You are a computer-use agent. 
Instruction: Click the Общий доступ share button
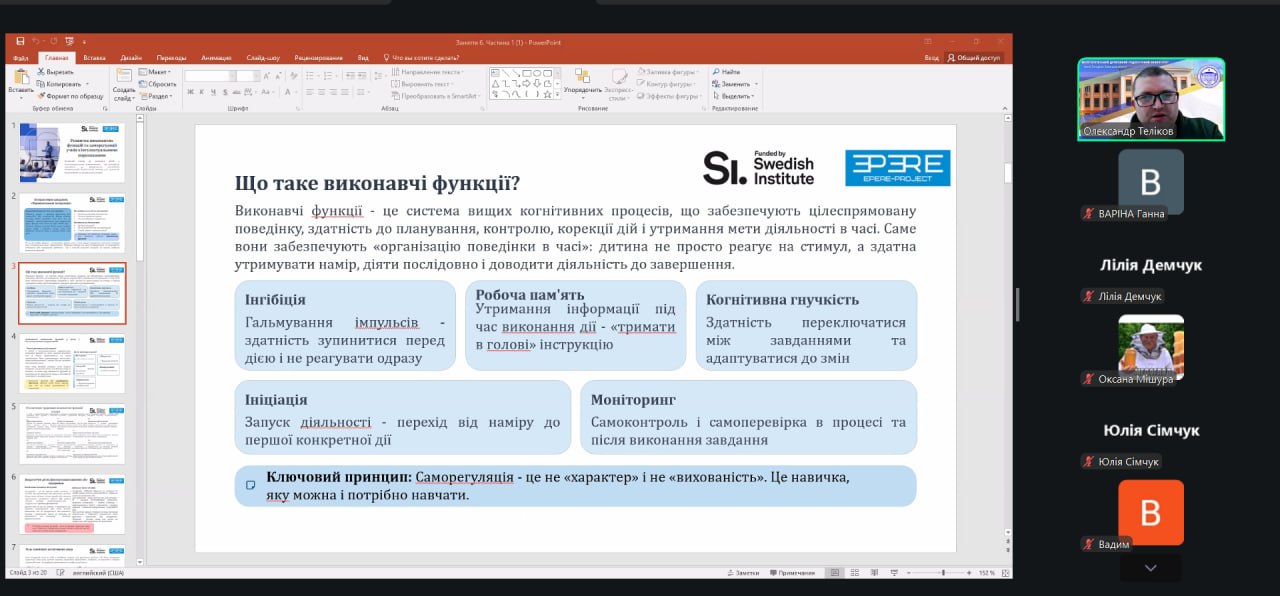click(974, 58)
